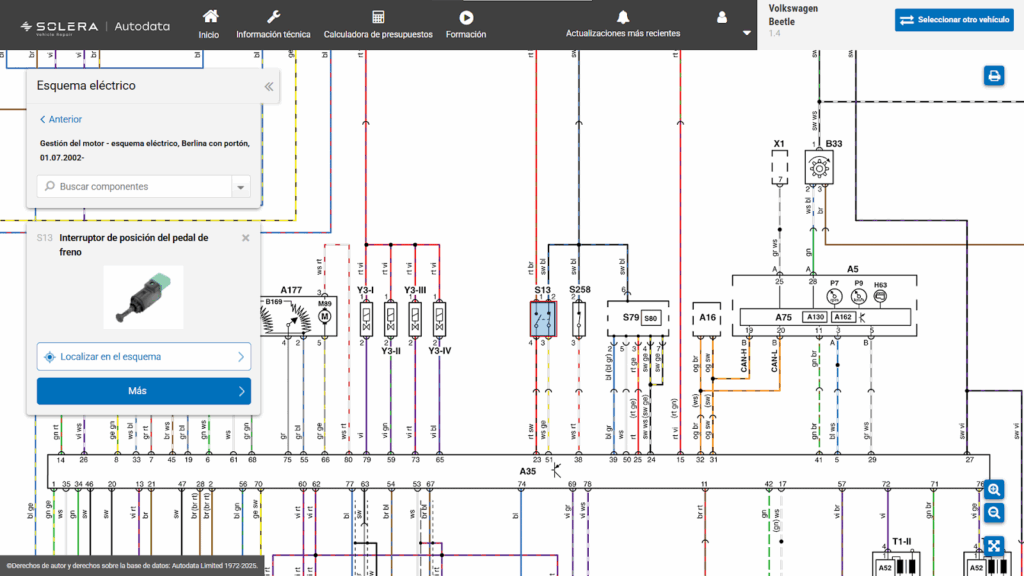Open the notifications bell icon

click(x=623, y=17)
